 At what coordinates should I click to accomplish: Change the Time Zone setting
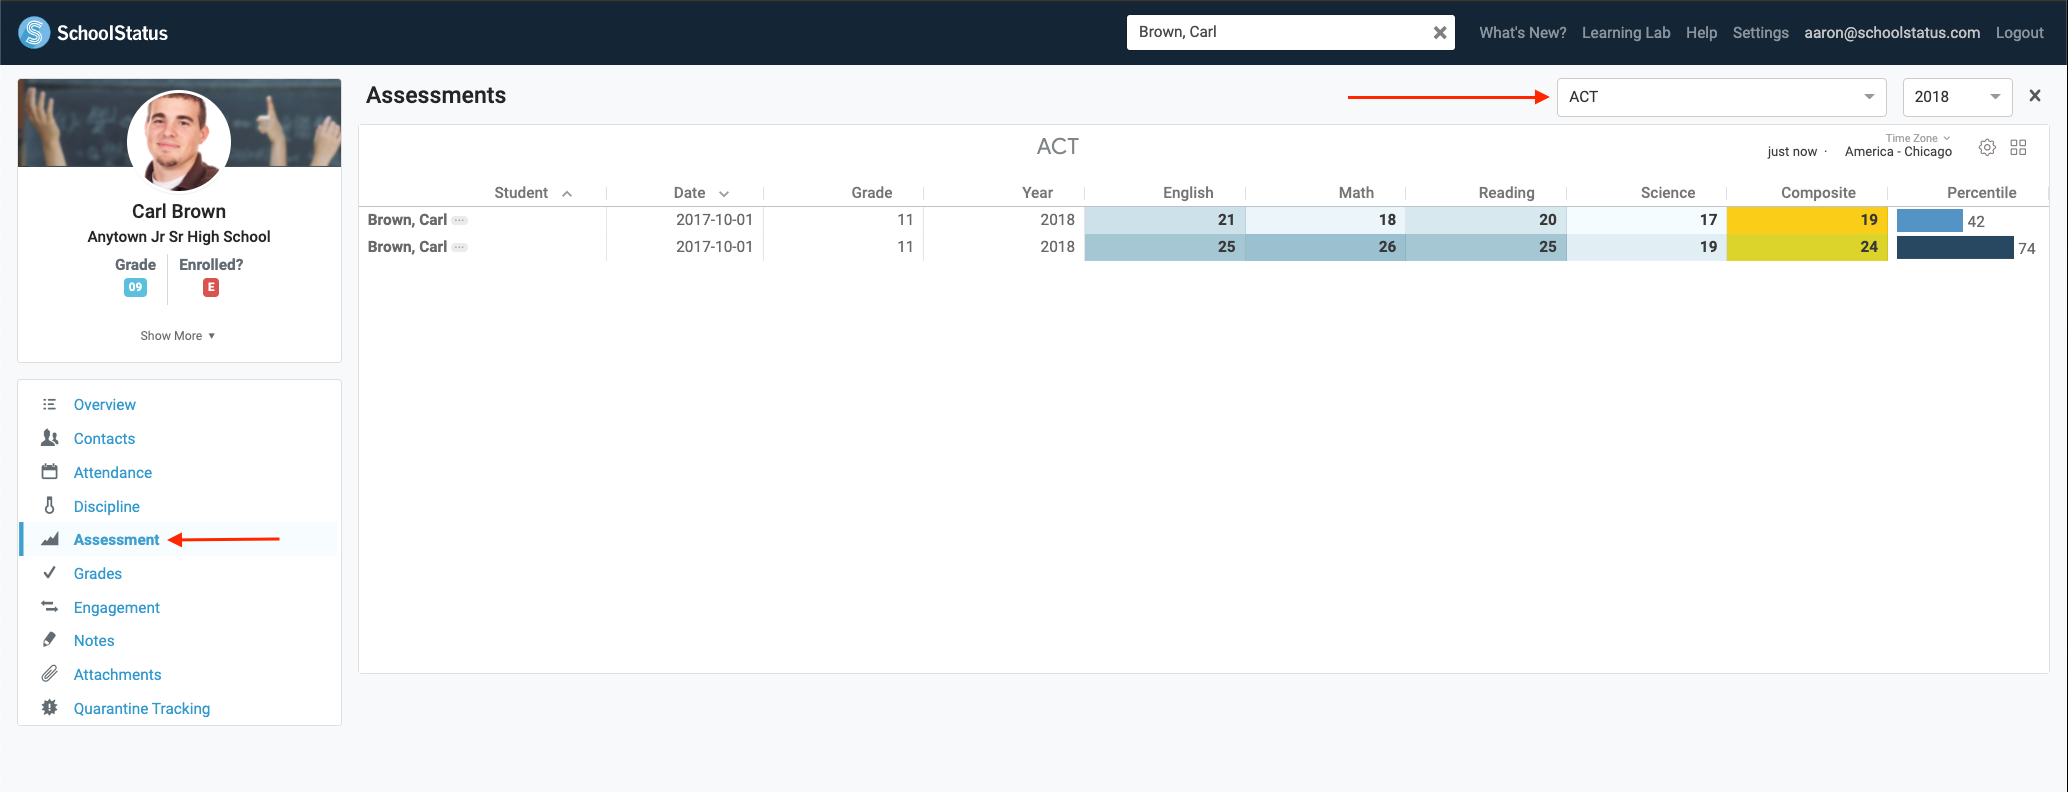click(x=1917, y=139)
